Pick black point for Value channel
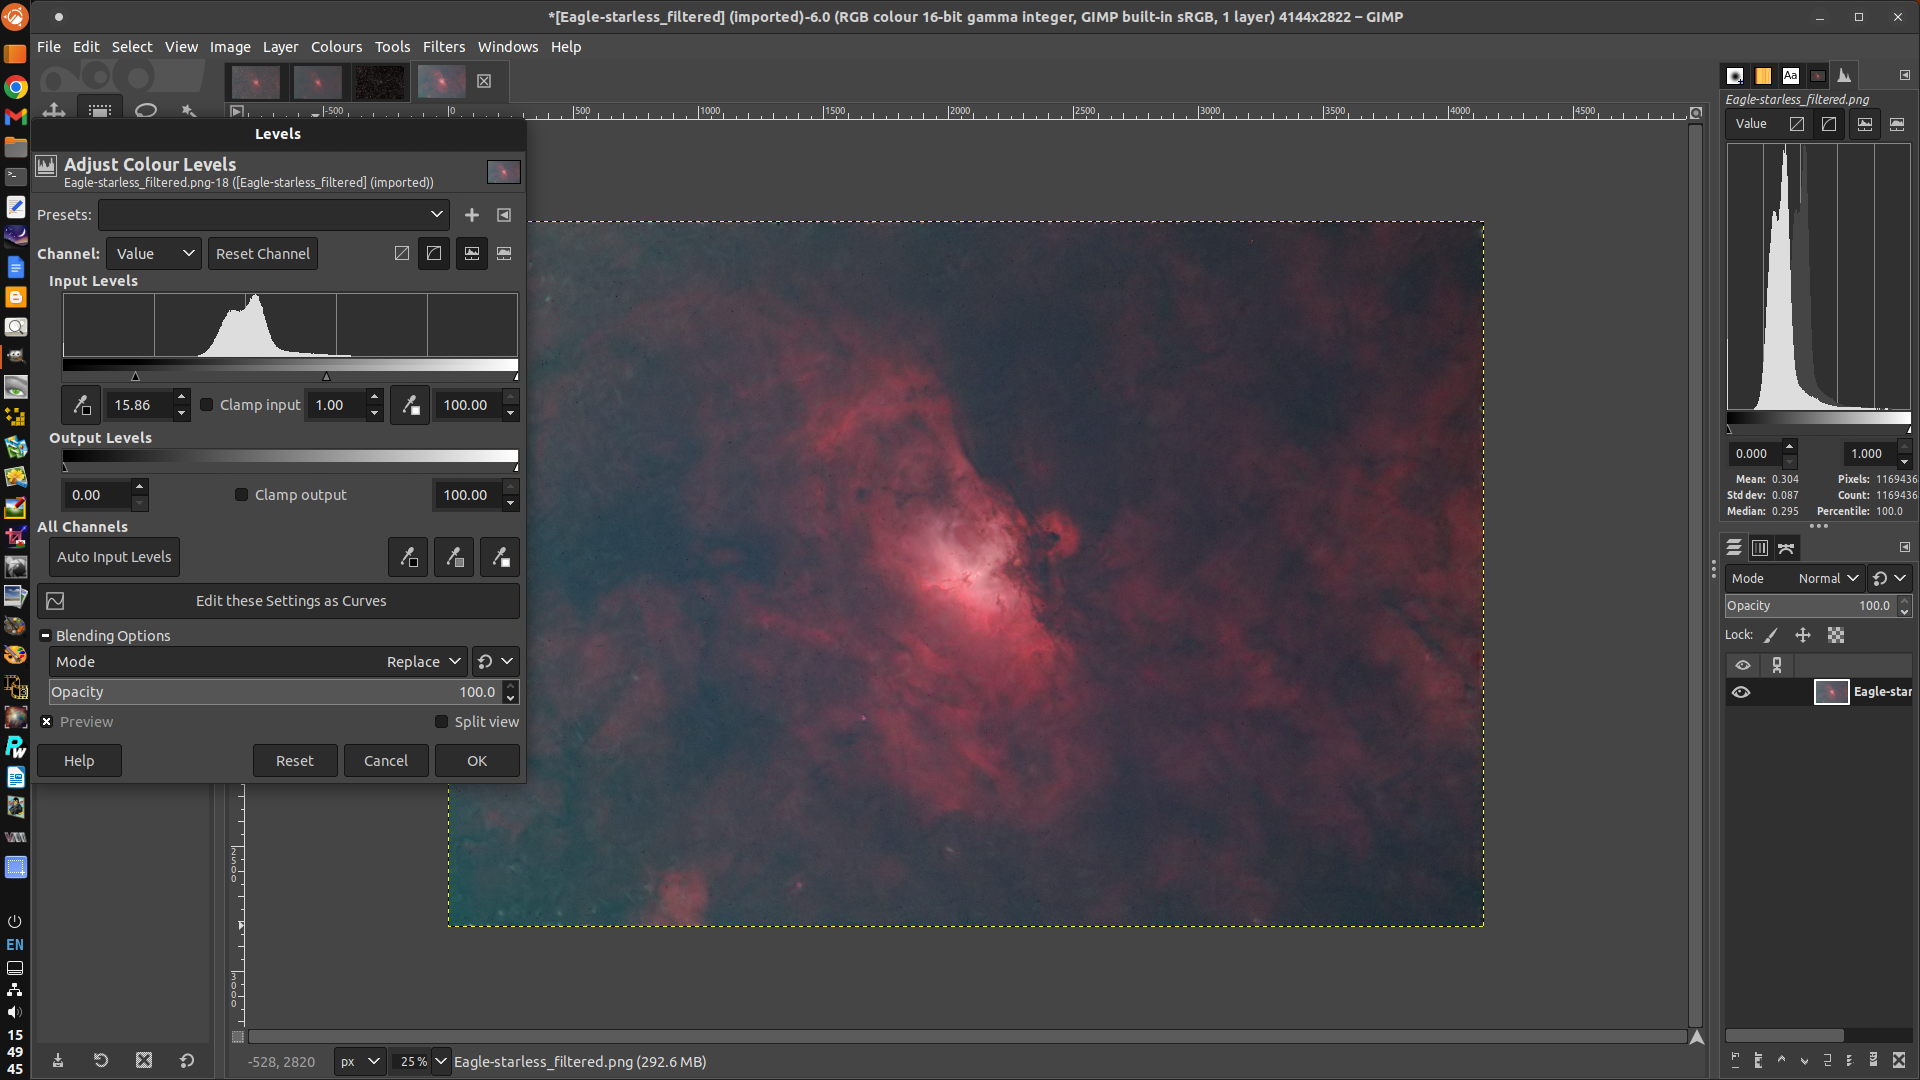This screenshot has width=1920, height=1080. (x=81, y=405)
